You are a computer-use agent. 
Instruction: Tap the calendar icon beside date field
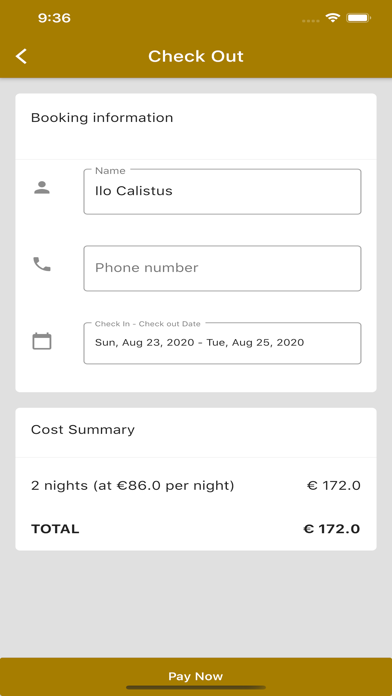click(42, 341)
